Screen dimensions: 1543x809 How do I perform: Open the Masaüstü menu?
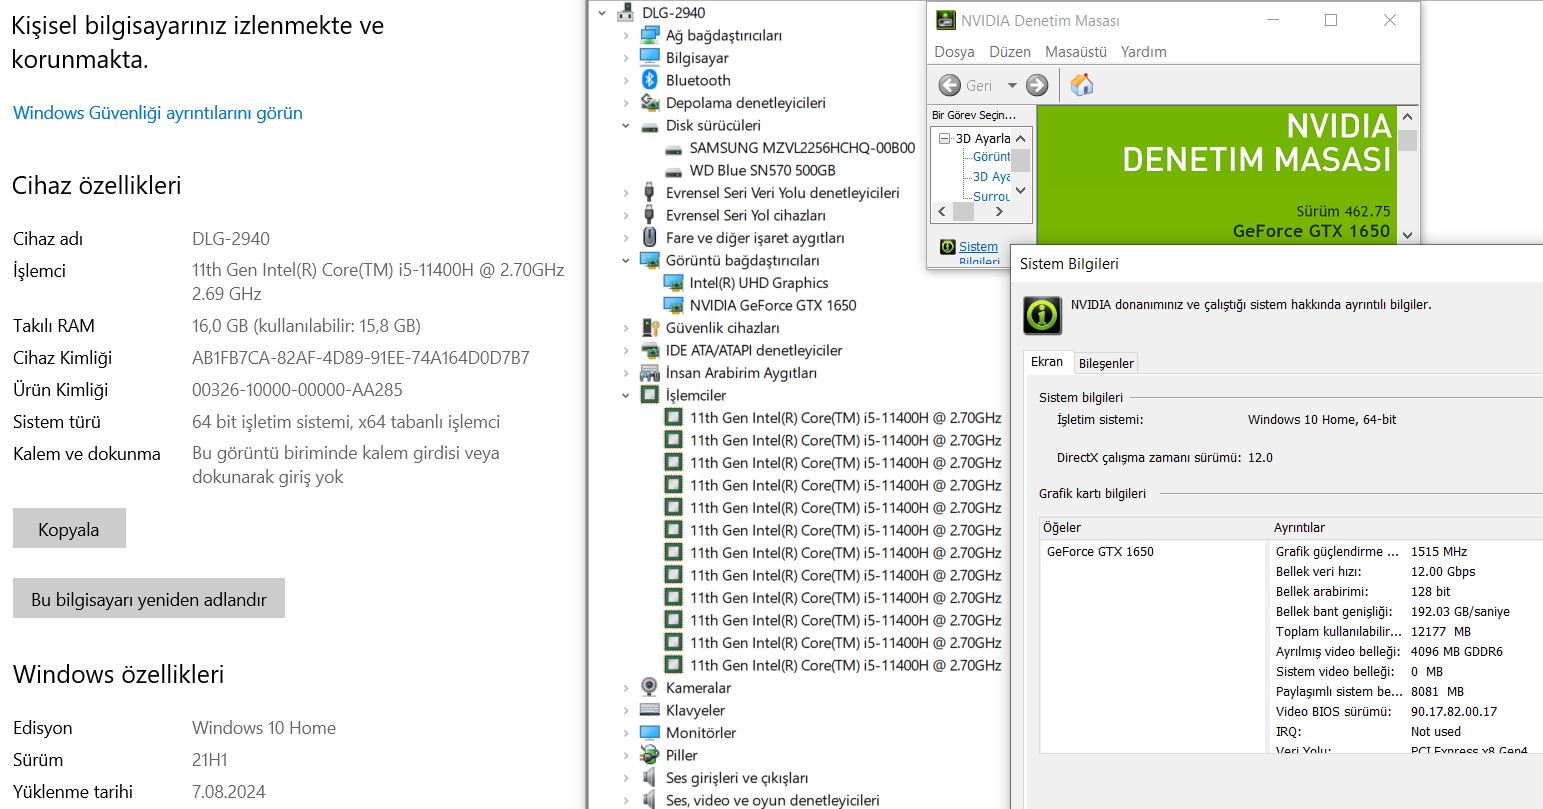coord(1076,52)
